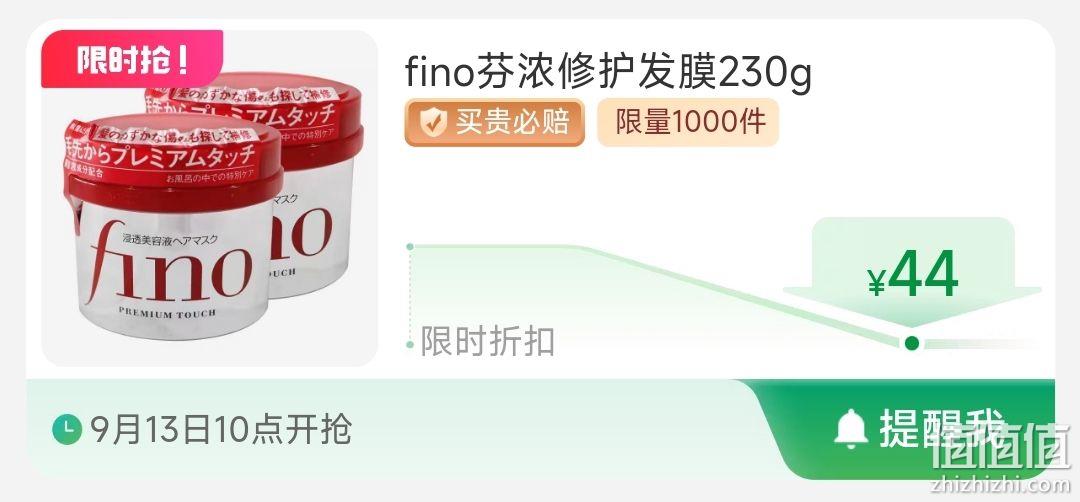1080x502 pixels.
Task: Click the ¥44 price label
Action: click(x=913, y=274)
